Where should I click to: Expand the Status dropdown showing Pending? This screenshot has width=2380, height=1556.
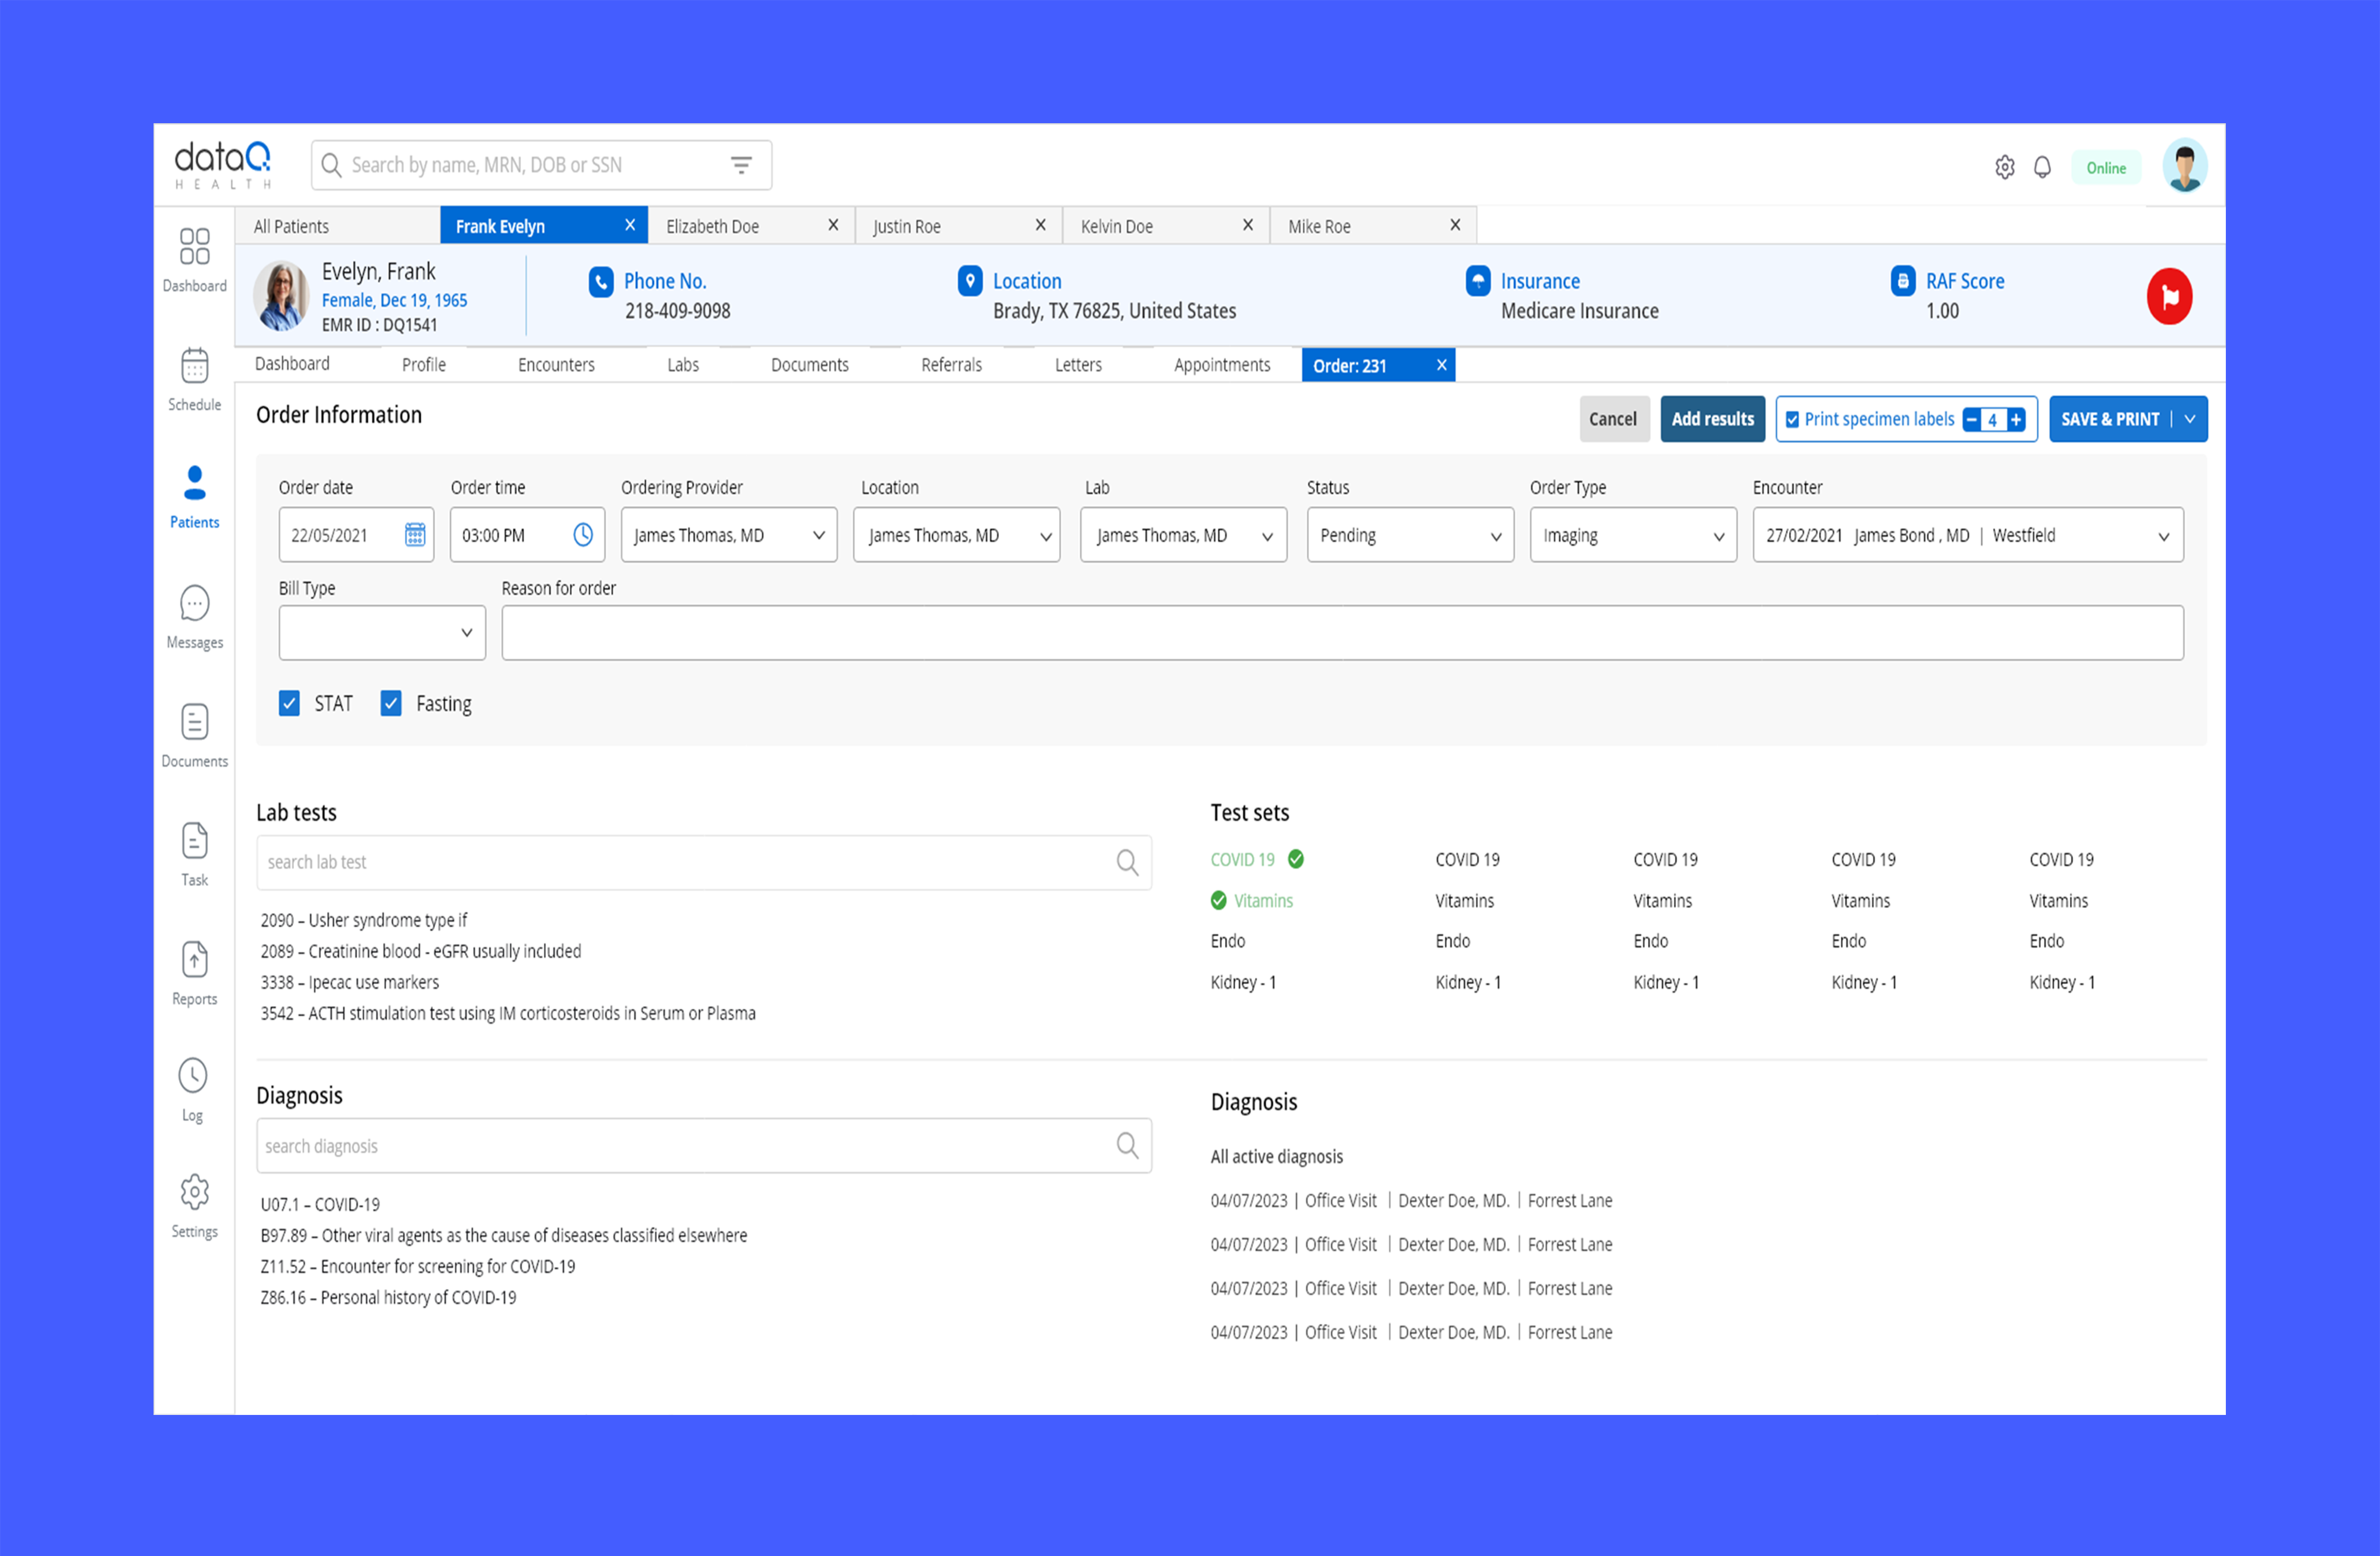tap(1410, 535)
